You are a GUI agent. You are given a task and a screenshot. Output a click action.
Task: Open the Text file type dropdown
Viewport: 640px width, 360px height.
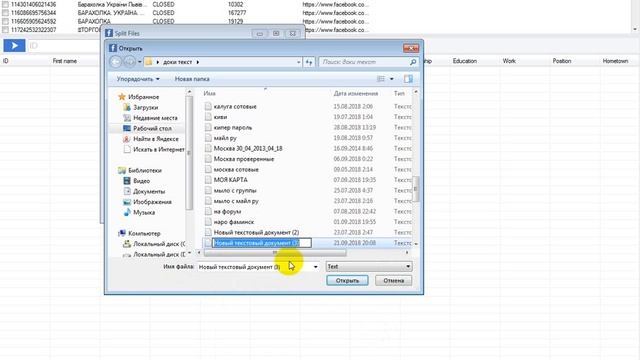369,267
